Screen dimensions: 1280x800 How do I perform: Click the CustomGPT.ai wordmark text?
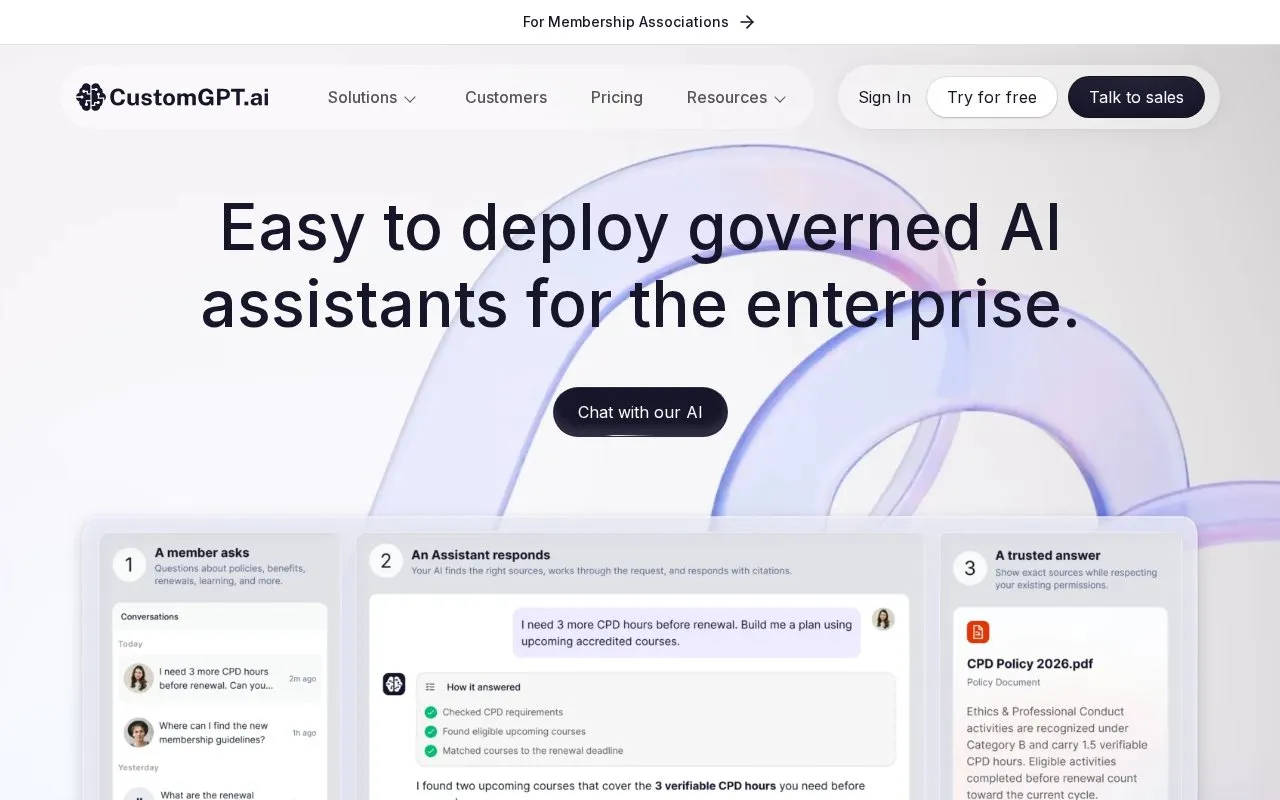(189, 97)
